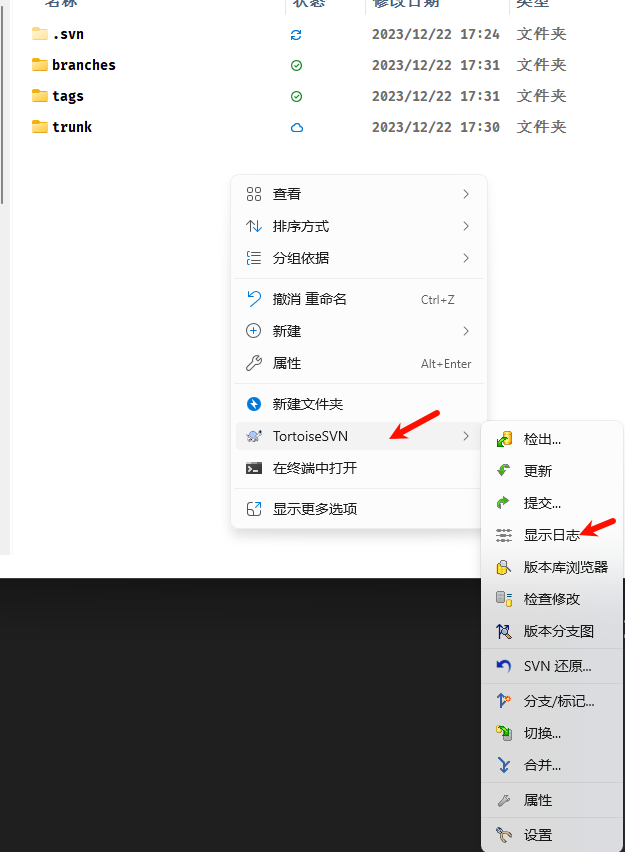Choose 在终端中打开 from context menu
Image resolution: width=625 pixels, height=852 pixels.
[359, 468]
